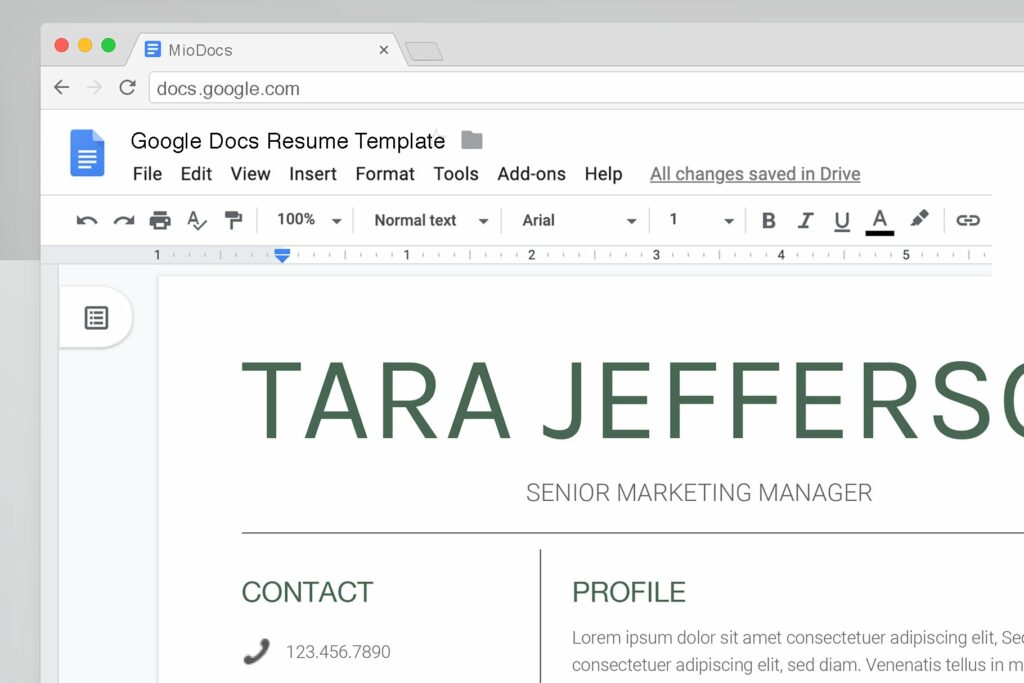The width and height of the screenshot is (1024, 683).
Task: Toggle underline formatting
Action: pos(841,220)
